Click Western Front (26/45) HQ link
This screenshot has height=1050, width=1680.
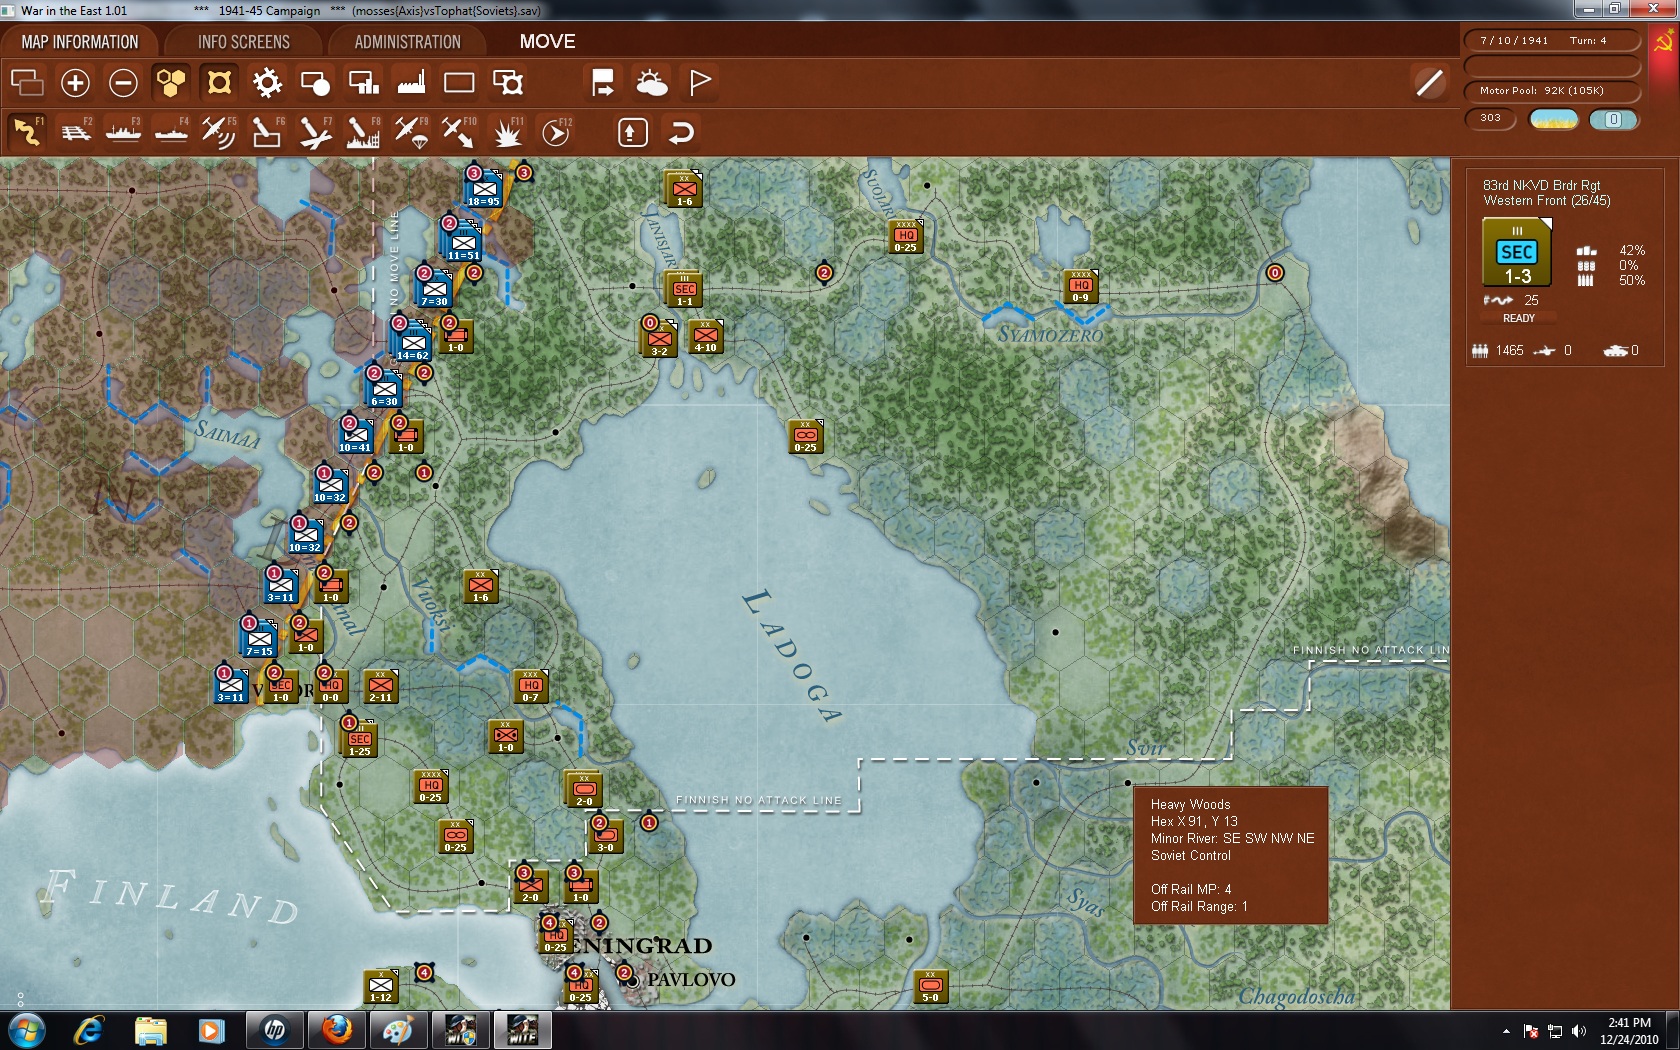(1547, 201)
